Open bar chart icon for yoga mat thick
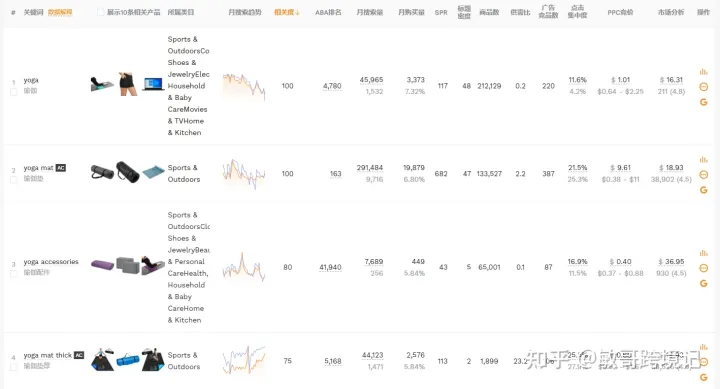Viewport: 720px width, 389px height. click(x=703, y=347)
